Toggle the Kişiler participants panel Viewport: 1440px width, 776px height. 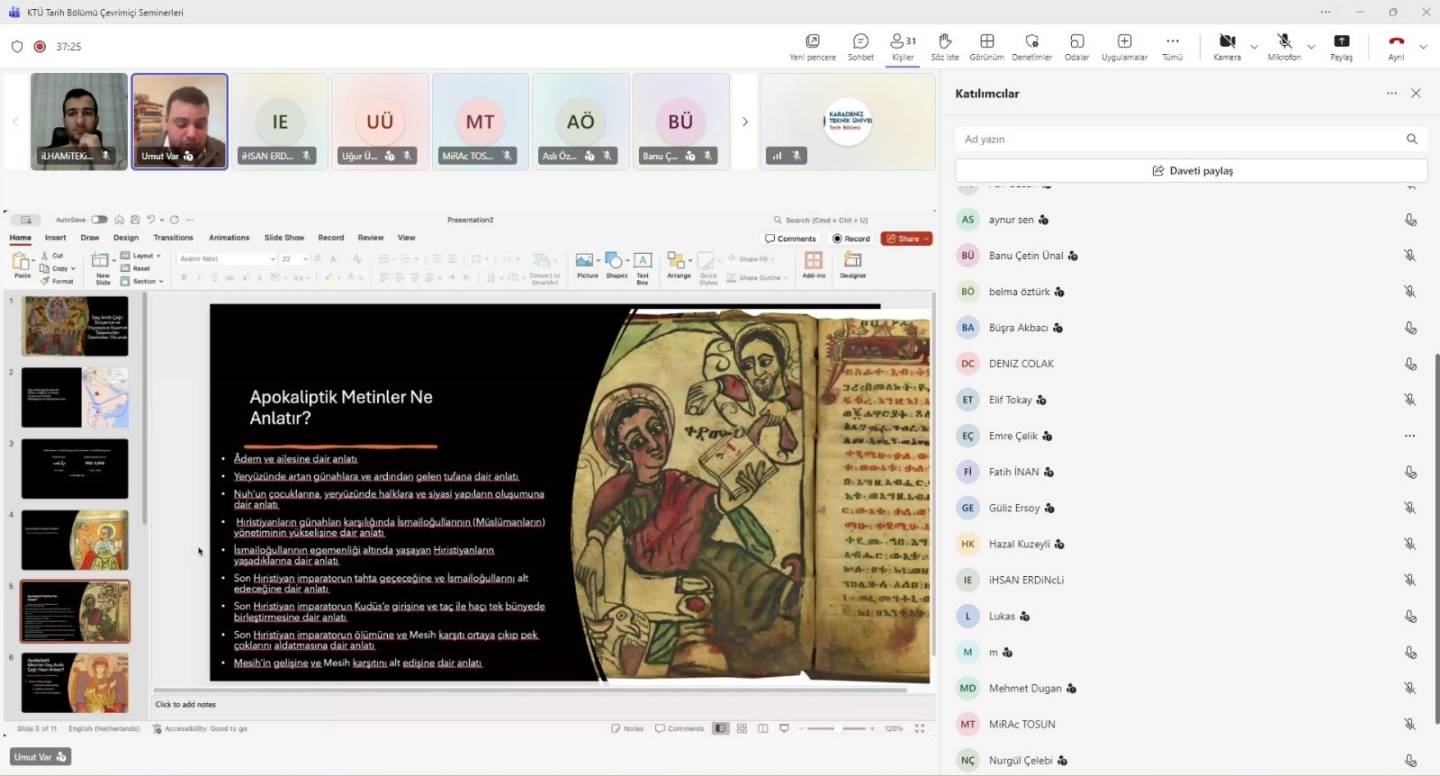(x=902, y=42)
